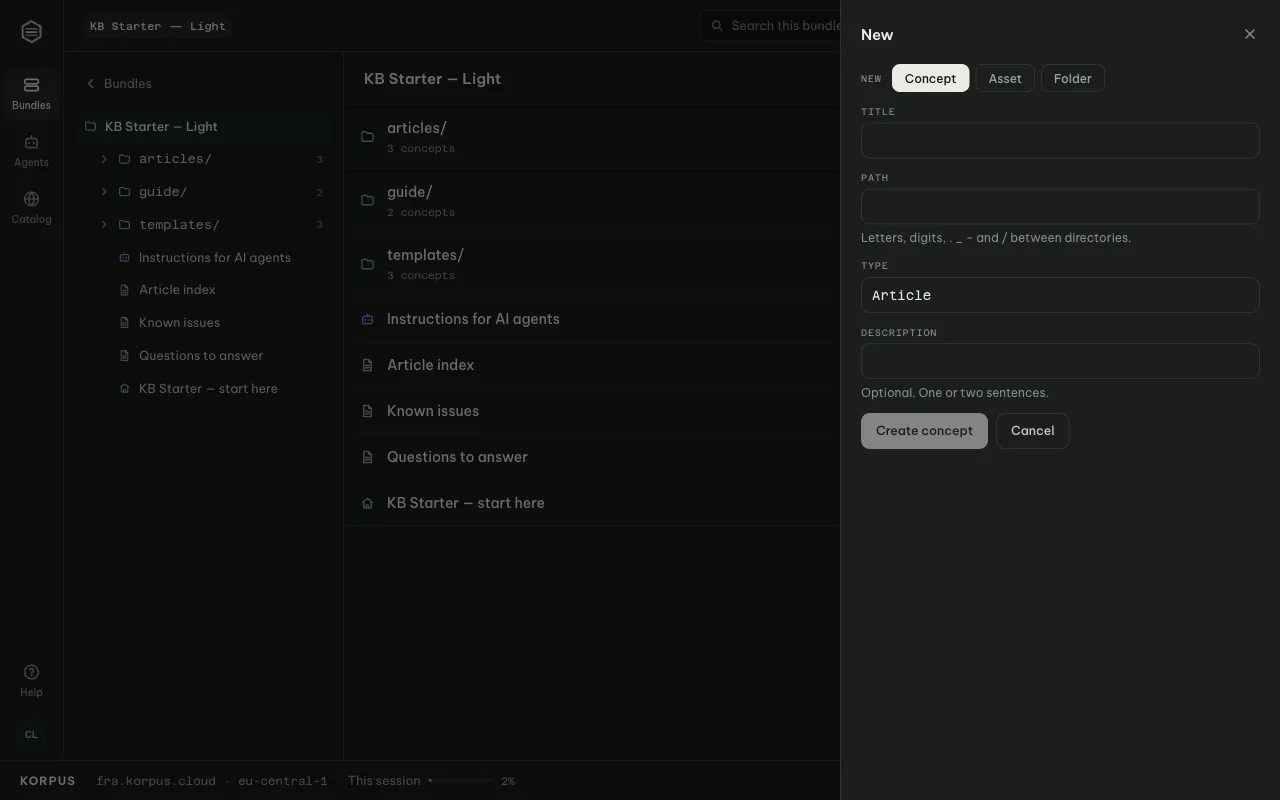1280x800 pixels.
Task: Click the agent icon beside Instructions for AI agents in main list
Action: tap(367, 319)
